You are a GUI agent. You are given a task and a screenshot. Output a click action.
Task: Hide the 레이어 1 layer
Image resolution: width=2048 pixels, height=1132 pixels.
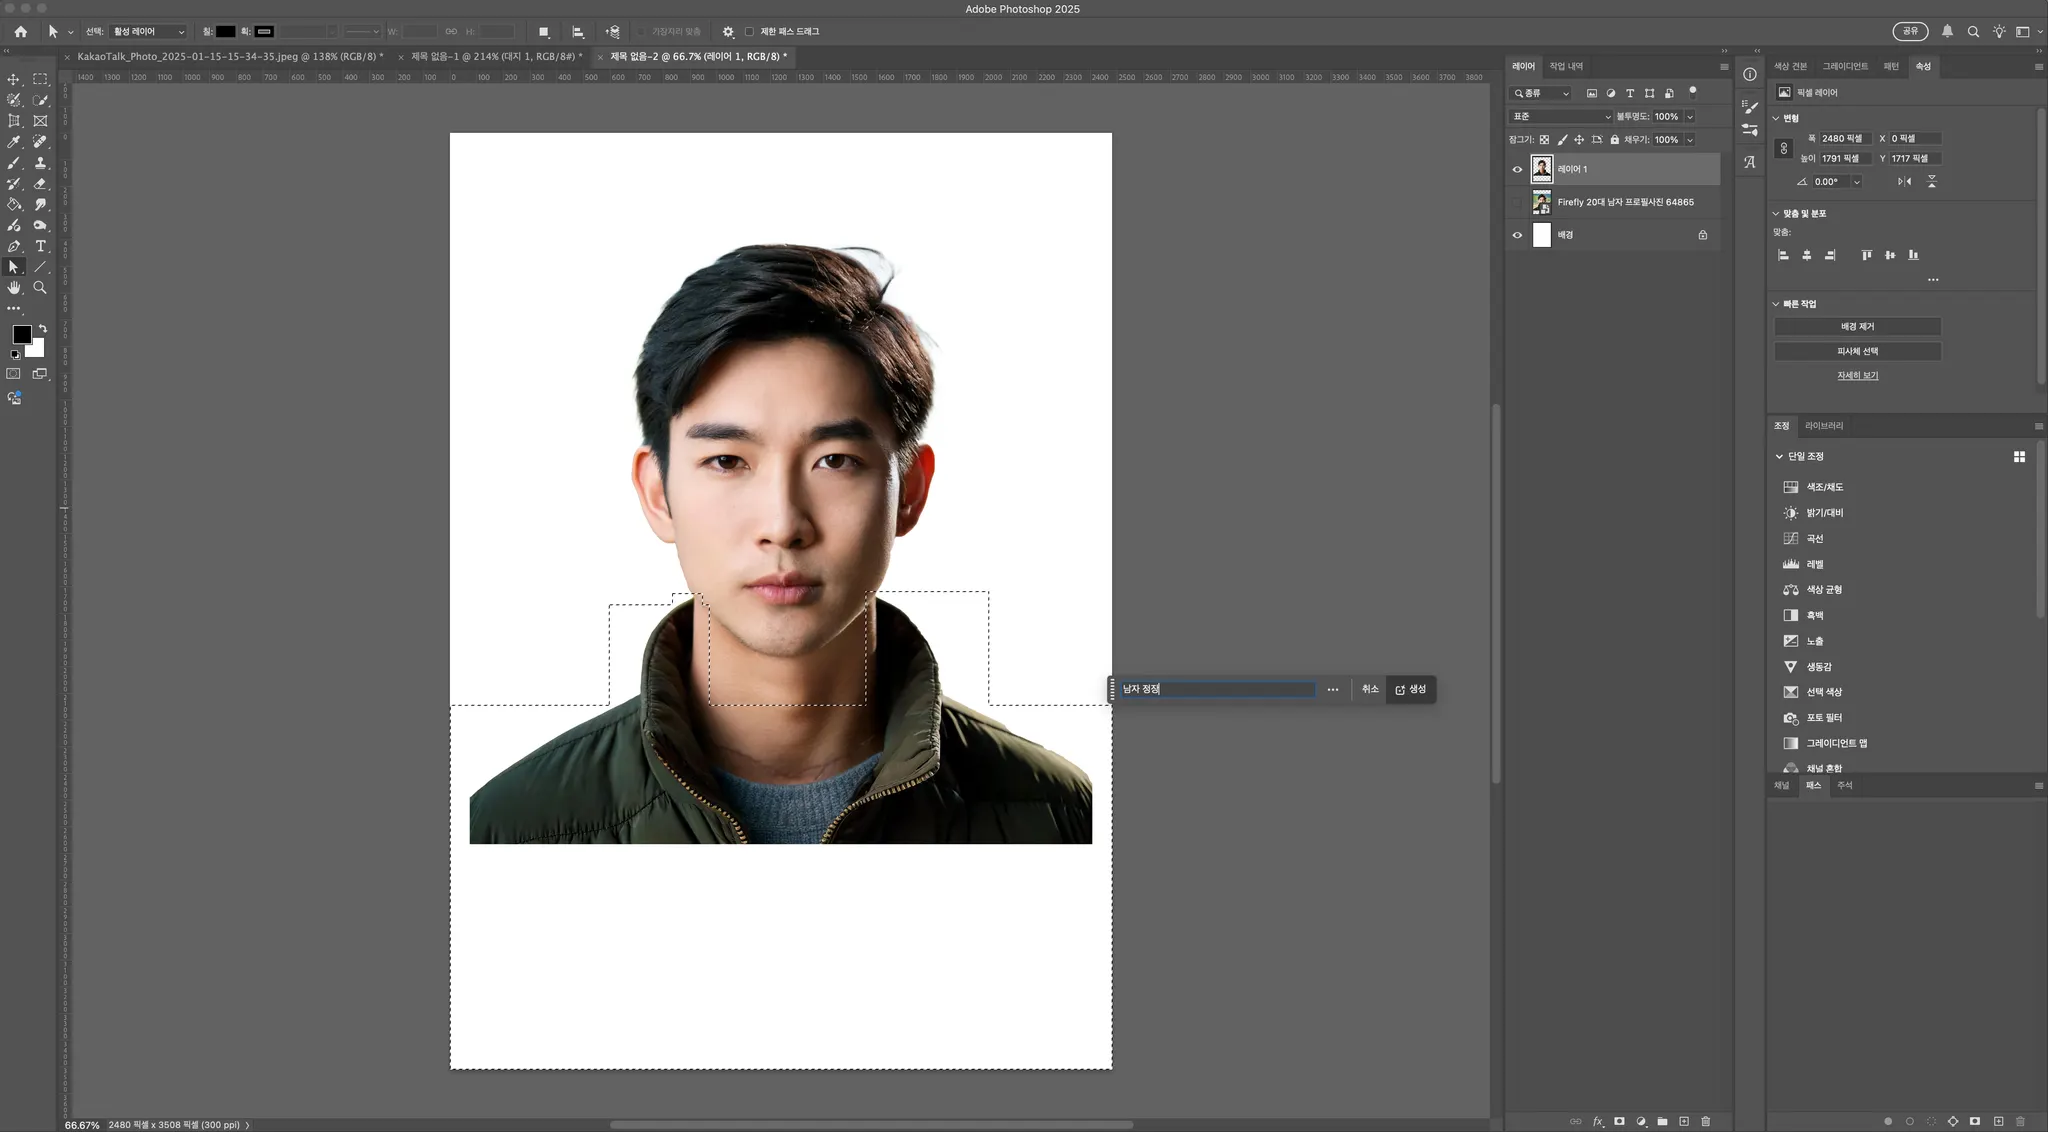[x=1517, y=169]
